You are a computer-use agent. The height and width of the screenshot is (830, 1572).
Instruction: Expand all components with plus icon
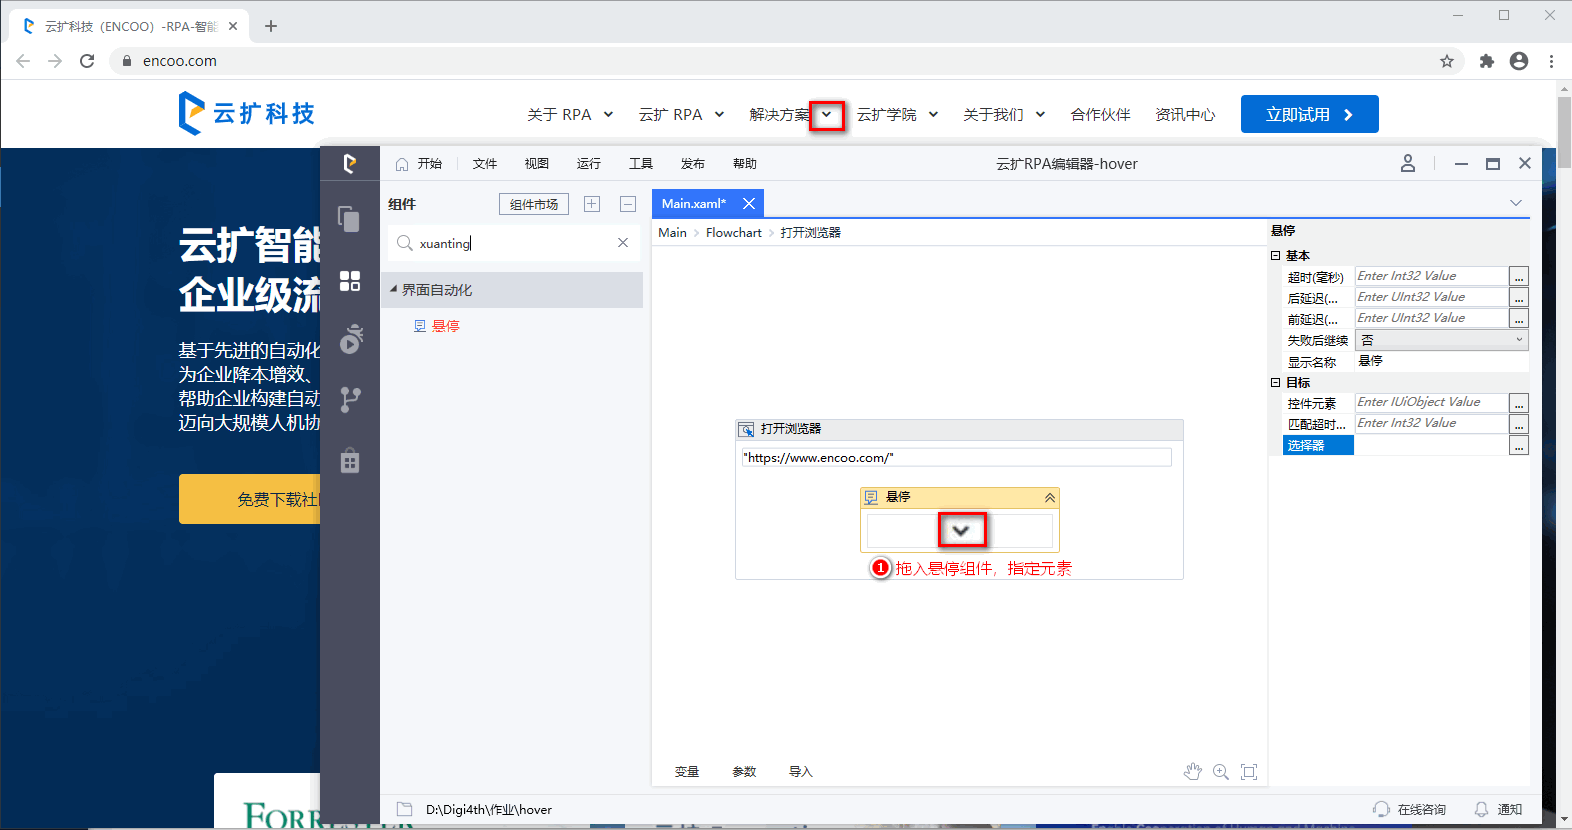(592, 204)
